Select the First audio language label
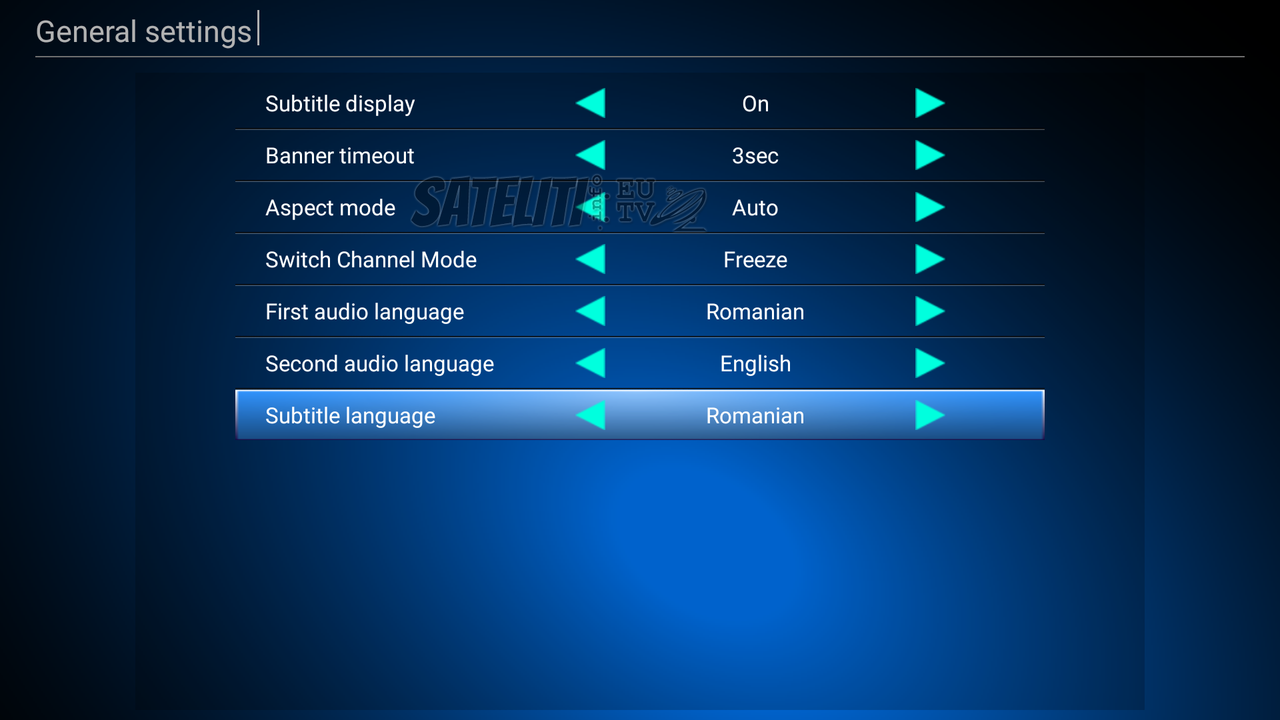The height and width of the screenshot is (720, 1280). pyautogui.click(x=365, y=312)
